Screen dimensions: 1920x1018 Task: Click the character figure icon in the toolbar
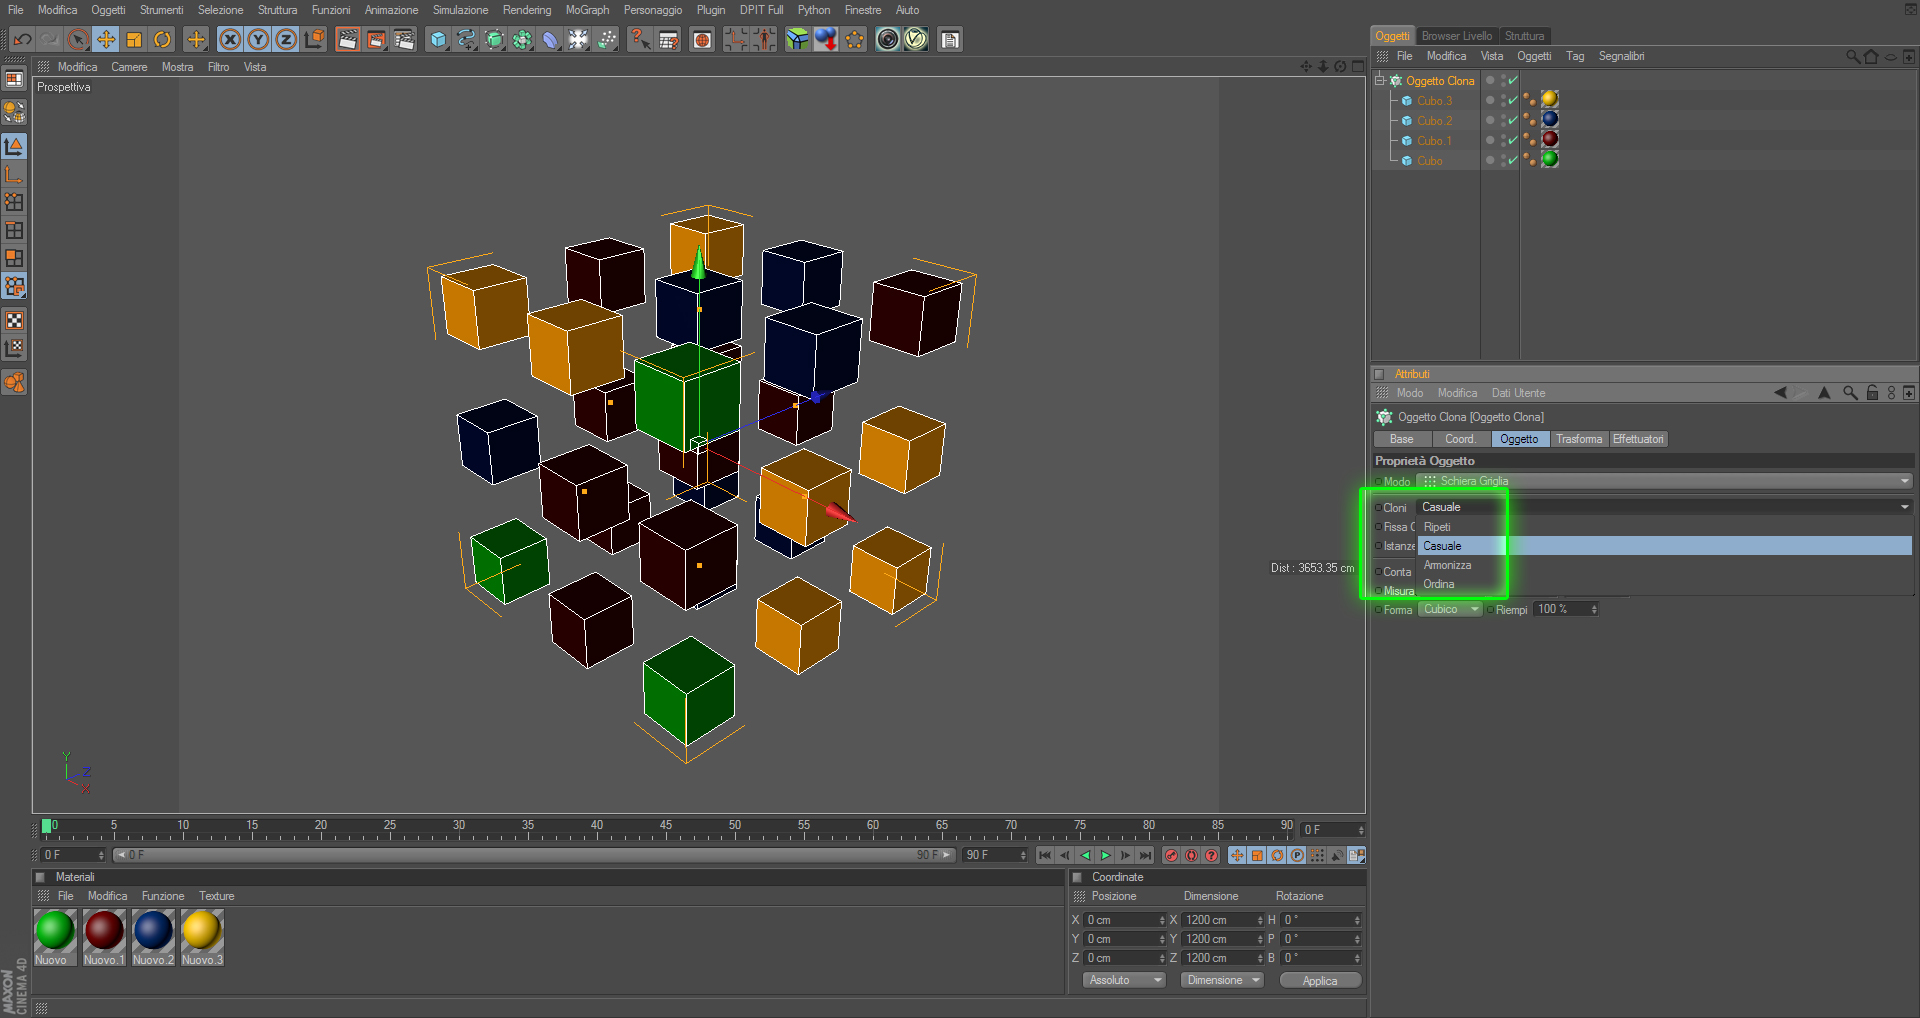764,40
